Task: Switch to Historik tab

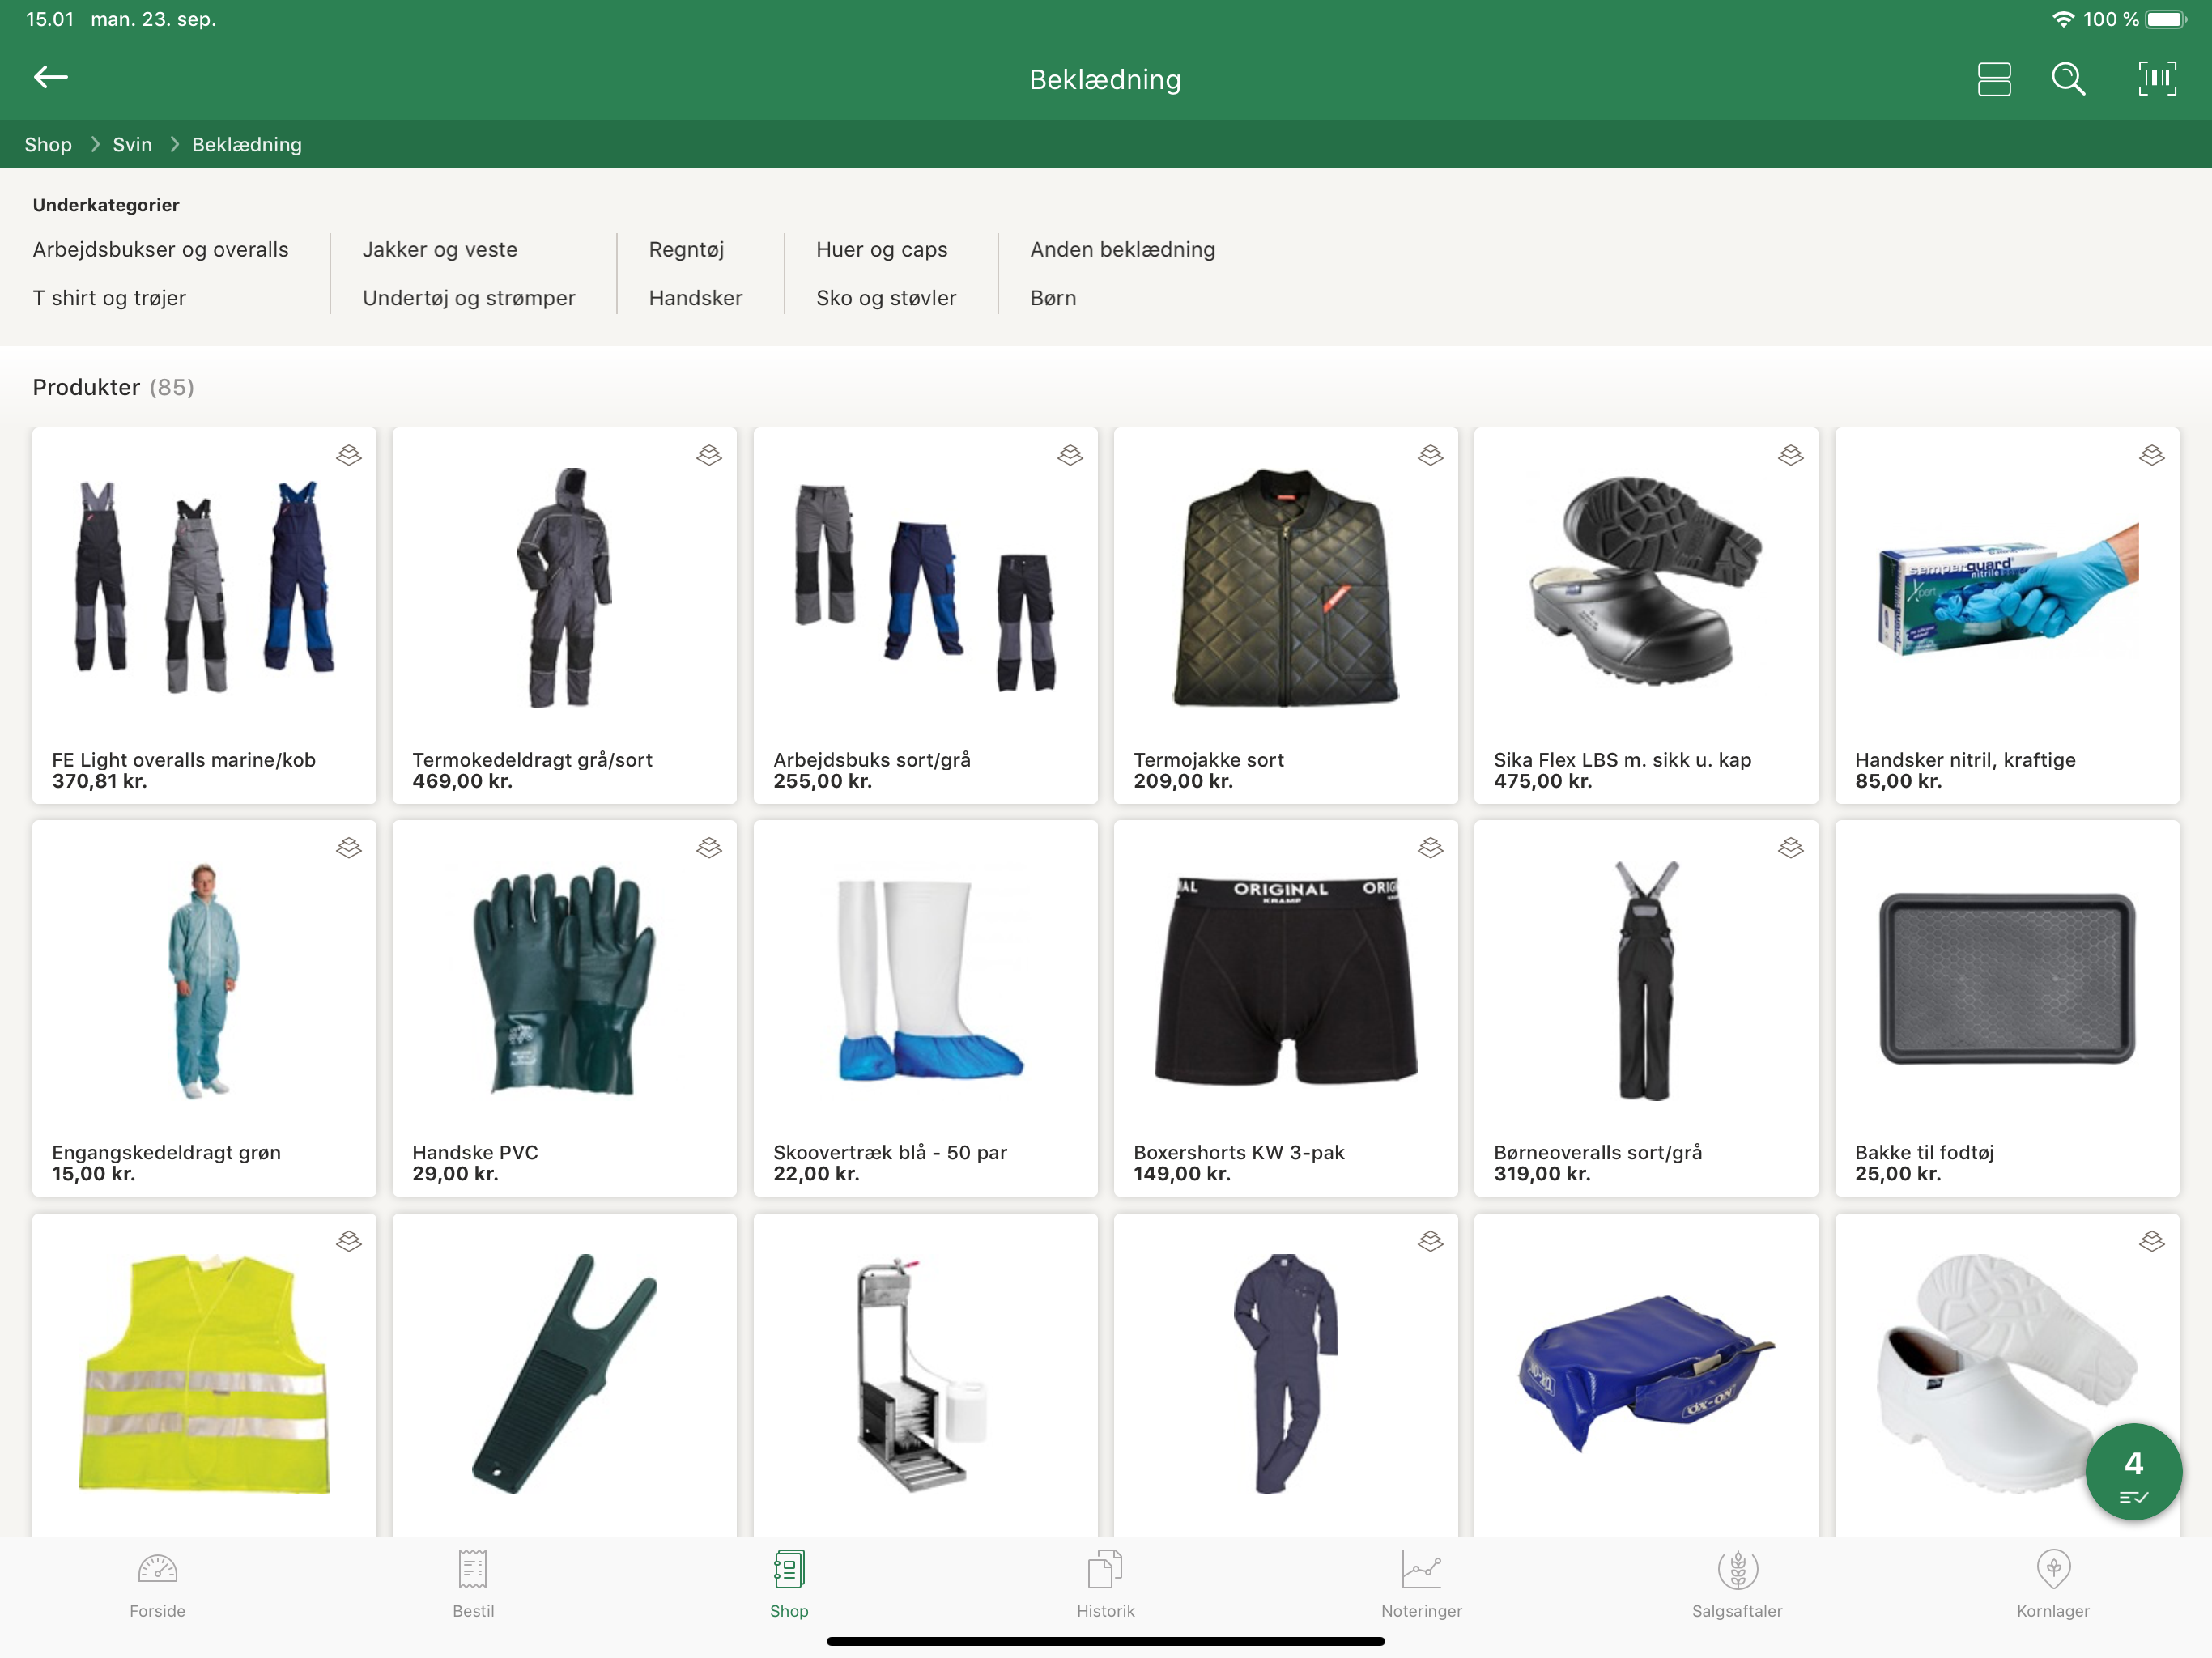Action: (x=1105, y=1585)
